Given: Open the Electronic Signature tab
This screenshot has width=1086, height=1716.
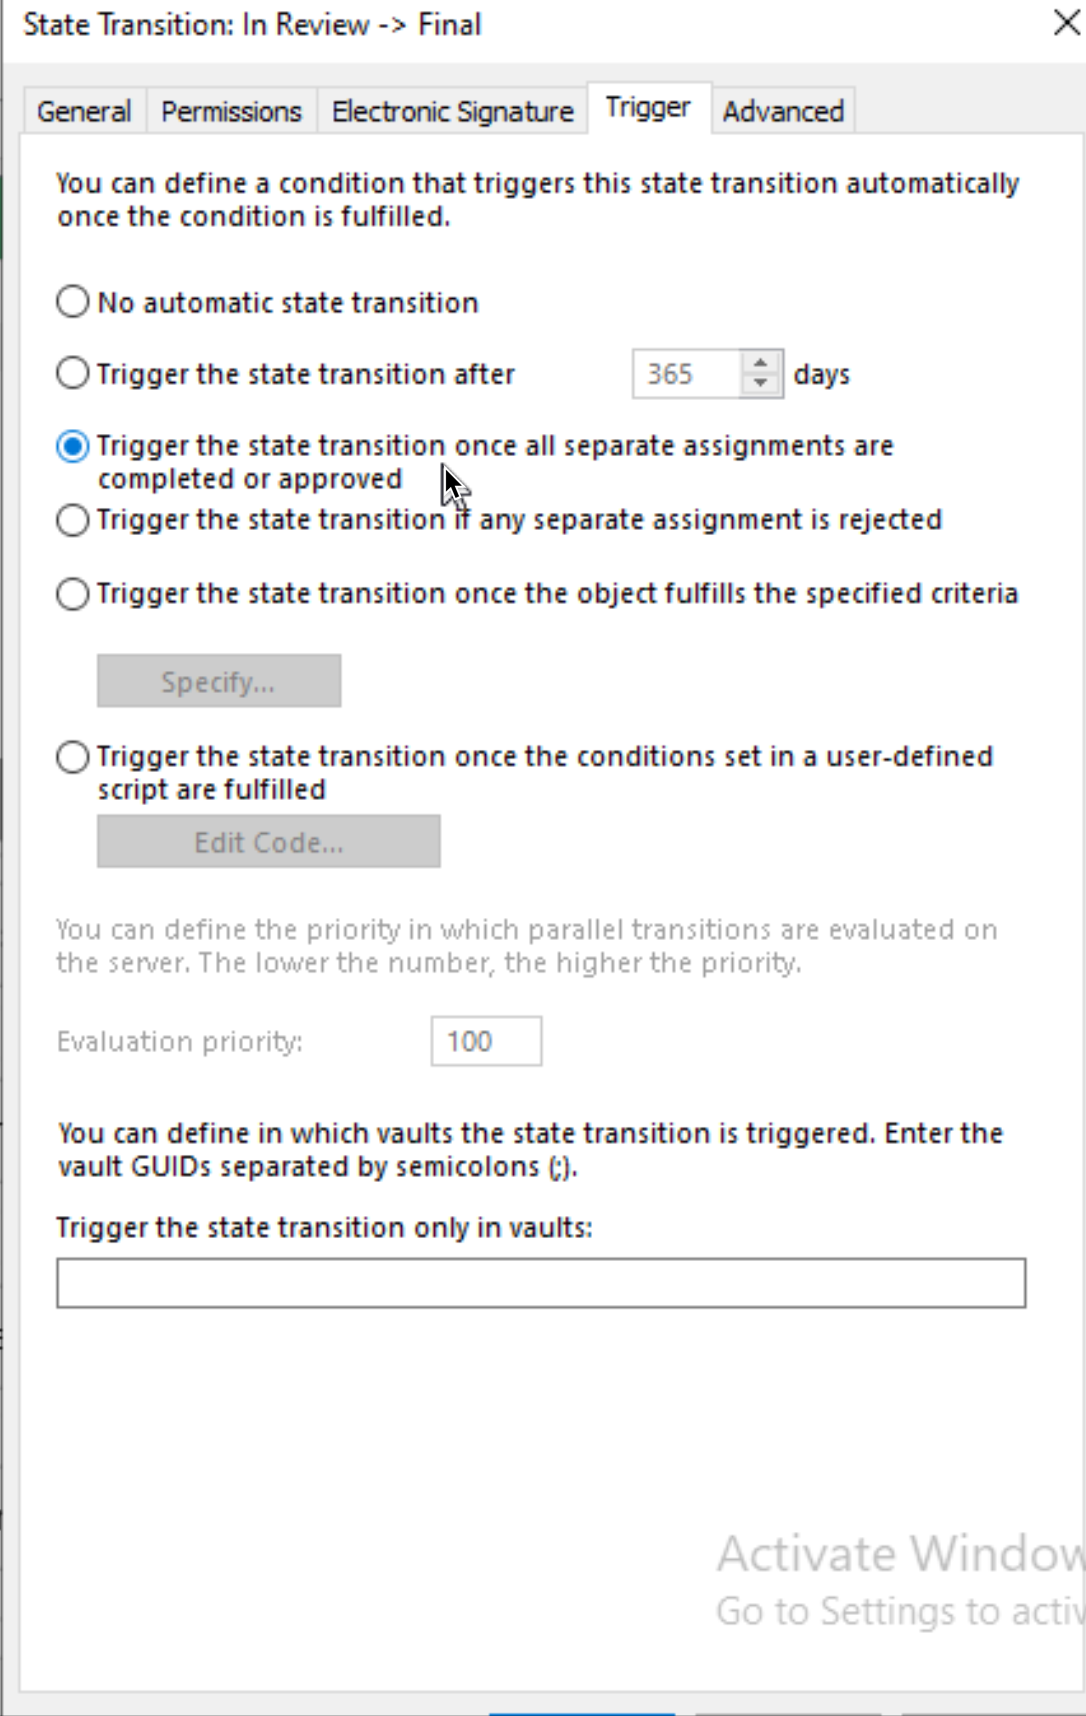Looking at the screenshot, I should pyautogui.click(x=453, y=111).
